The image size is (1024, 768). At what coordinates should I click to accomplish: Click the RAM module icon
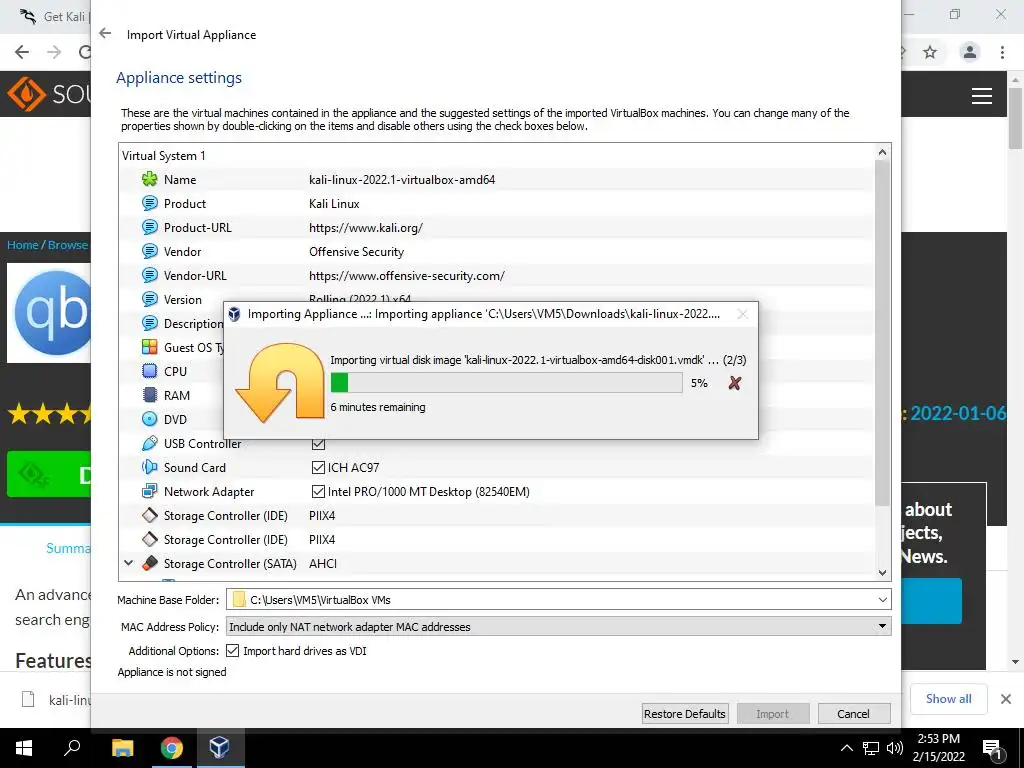click(150, 395)
